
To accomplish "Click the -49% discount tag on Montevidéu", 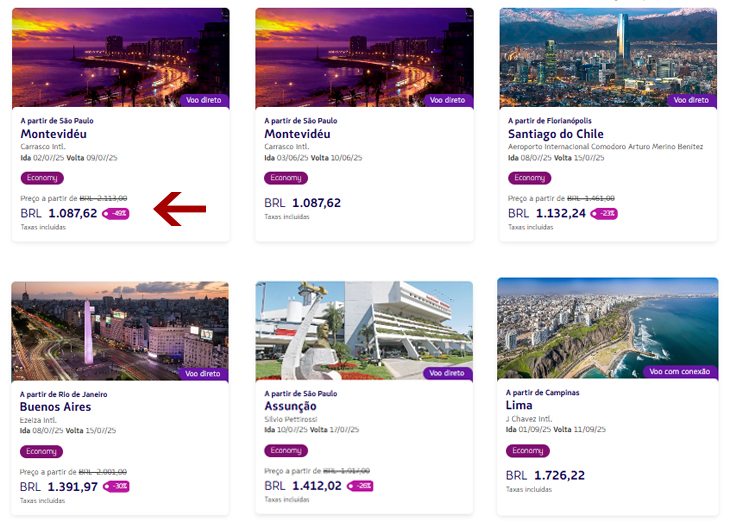I will point(115,214).
